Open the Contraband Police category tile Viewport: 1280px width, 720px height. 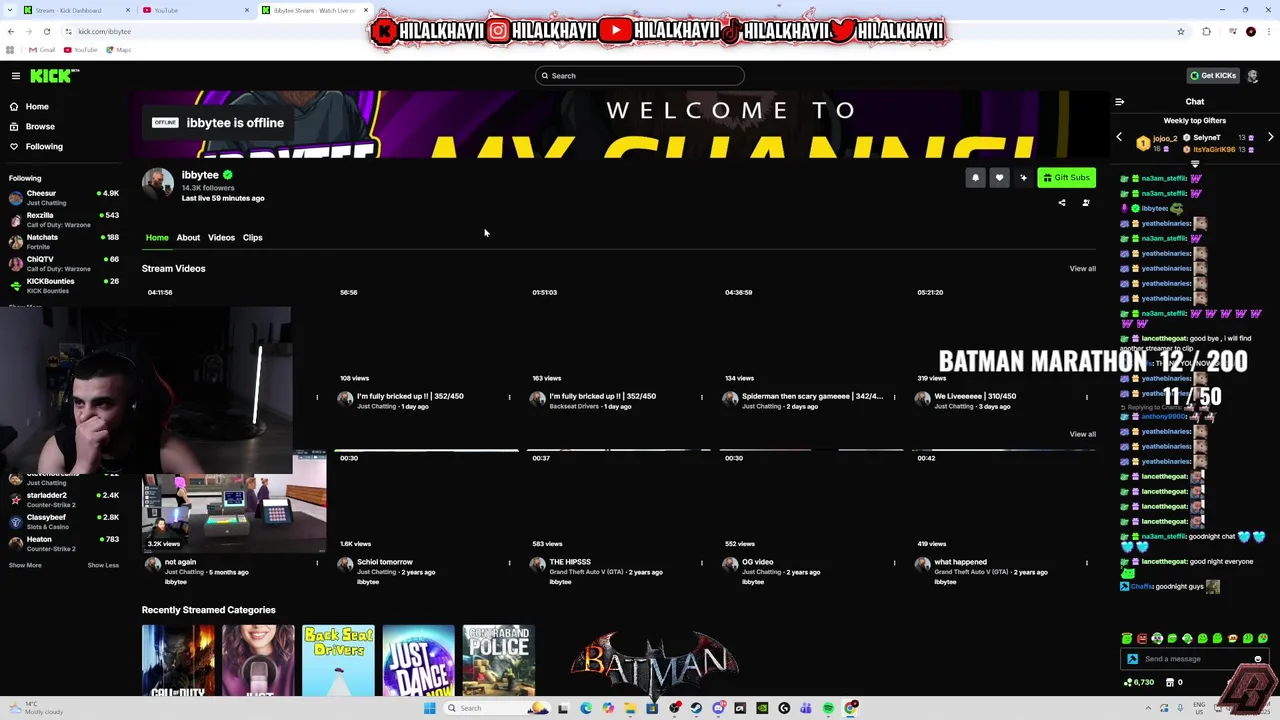[498, 661]
